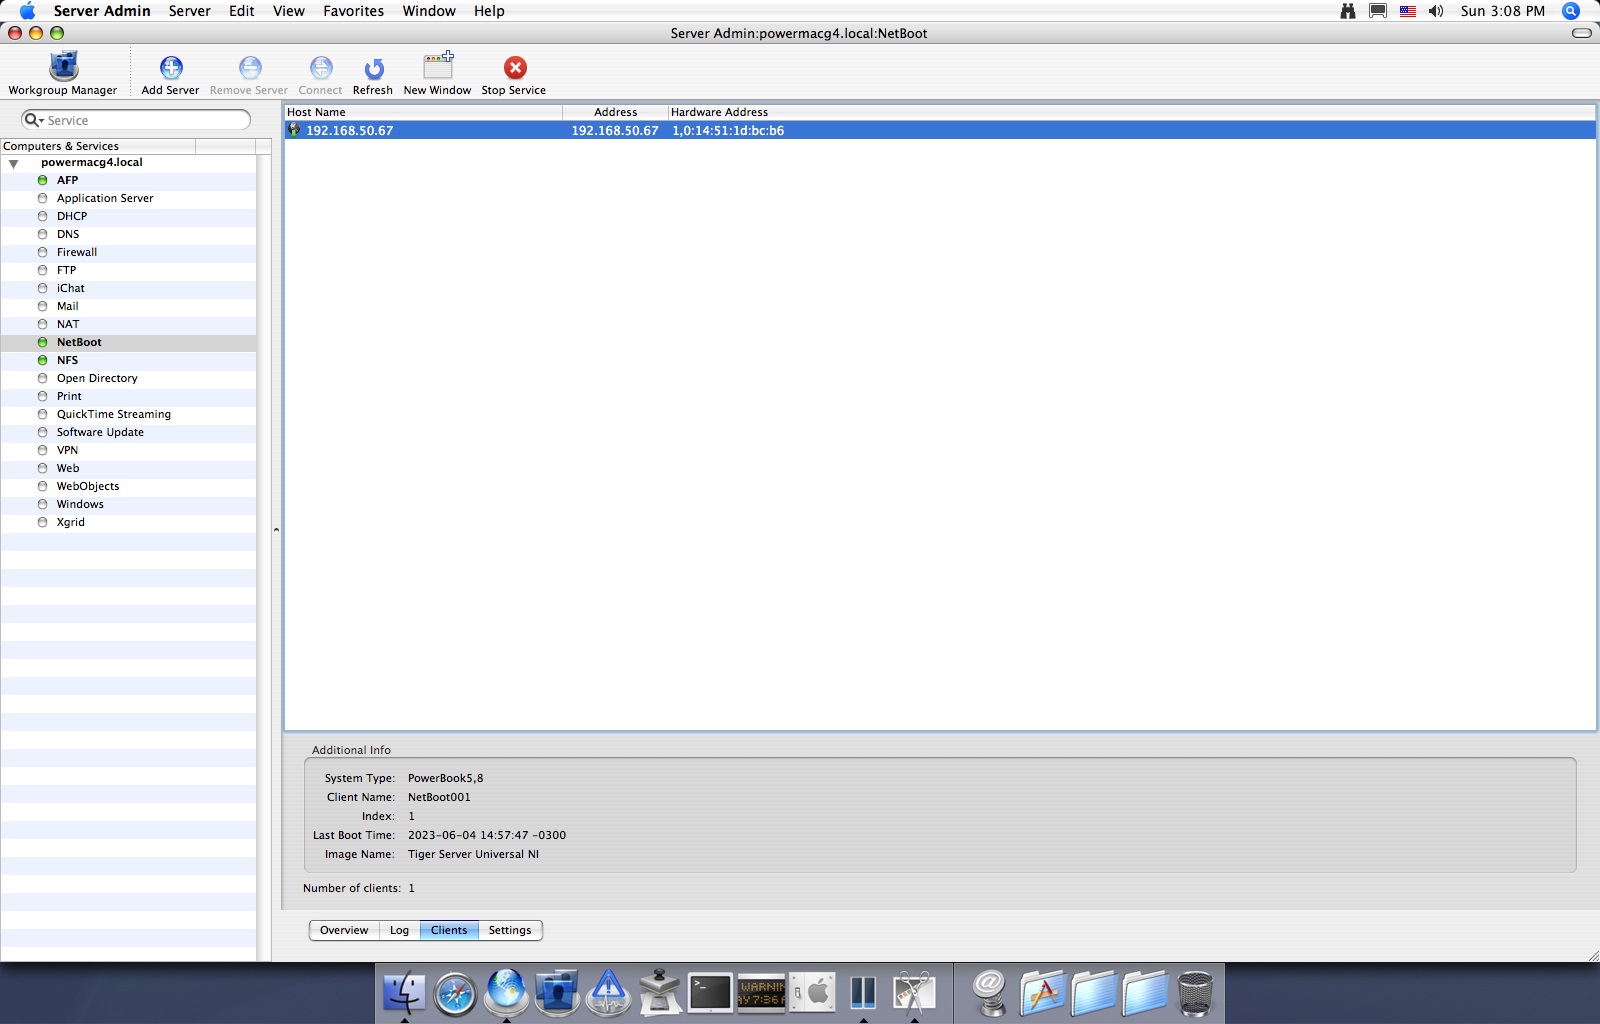Sort clients by Address column header

pos(615,112)
